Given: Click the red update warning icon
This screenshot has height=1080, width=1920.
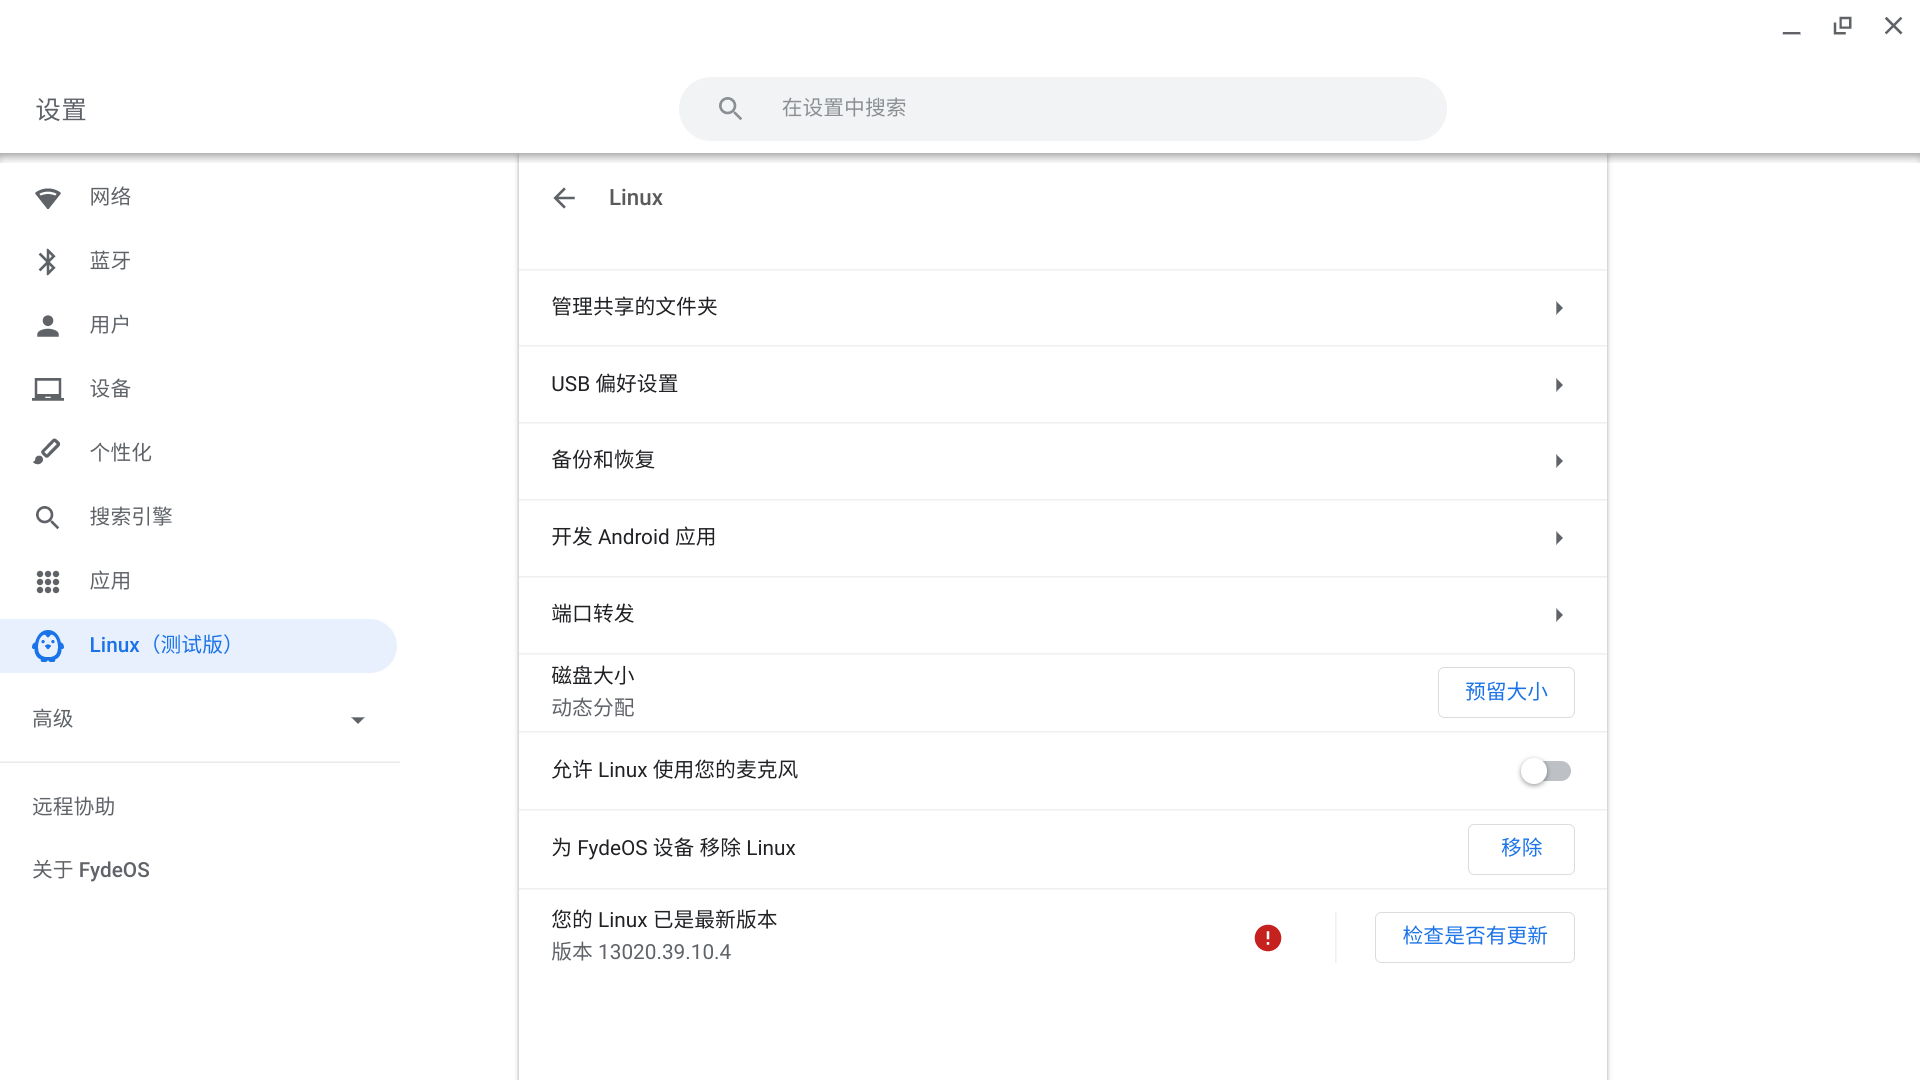Looking at the screenshot, I should point(1267,938).
